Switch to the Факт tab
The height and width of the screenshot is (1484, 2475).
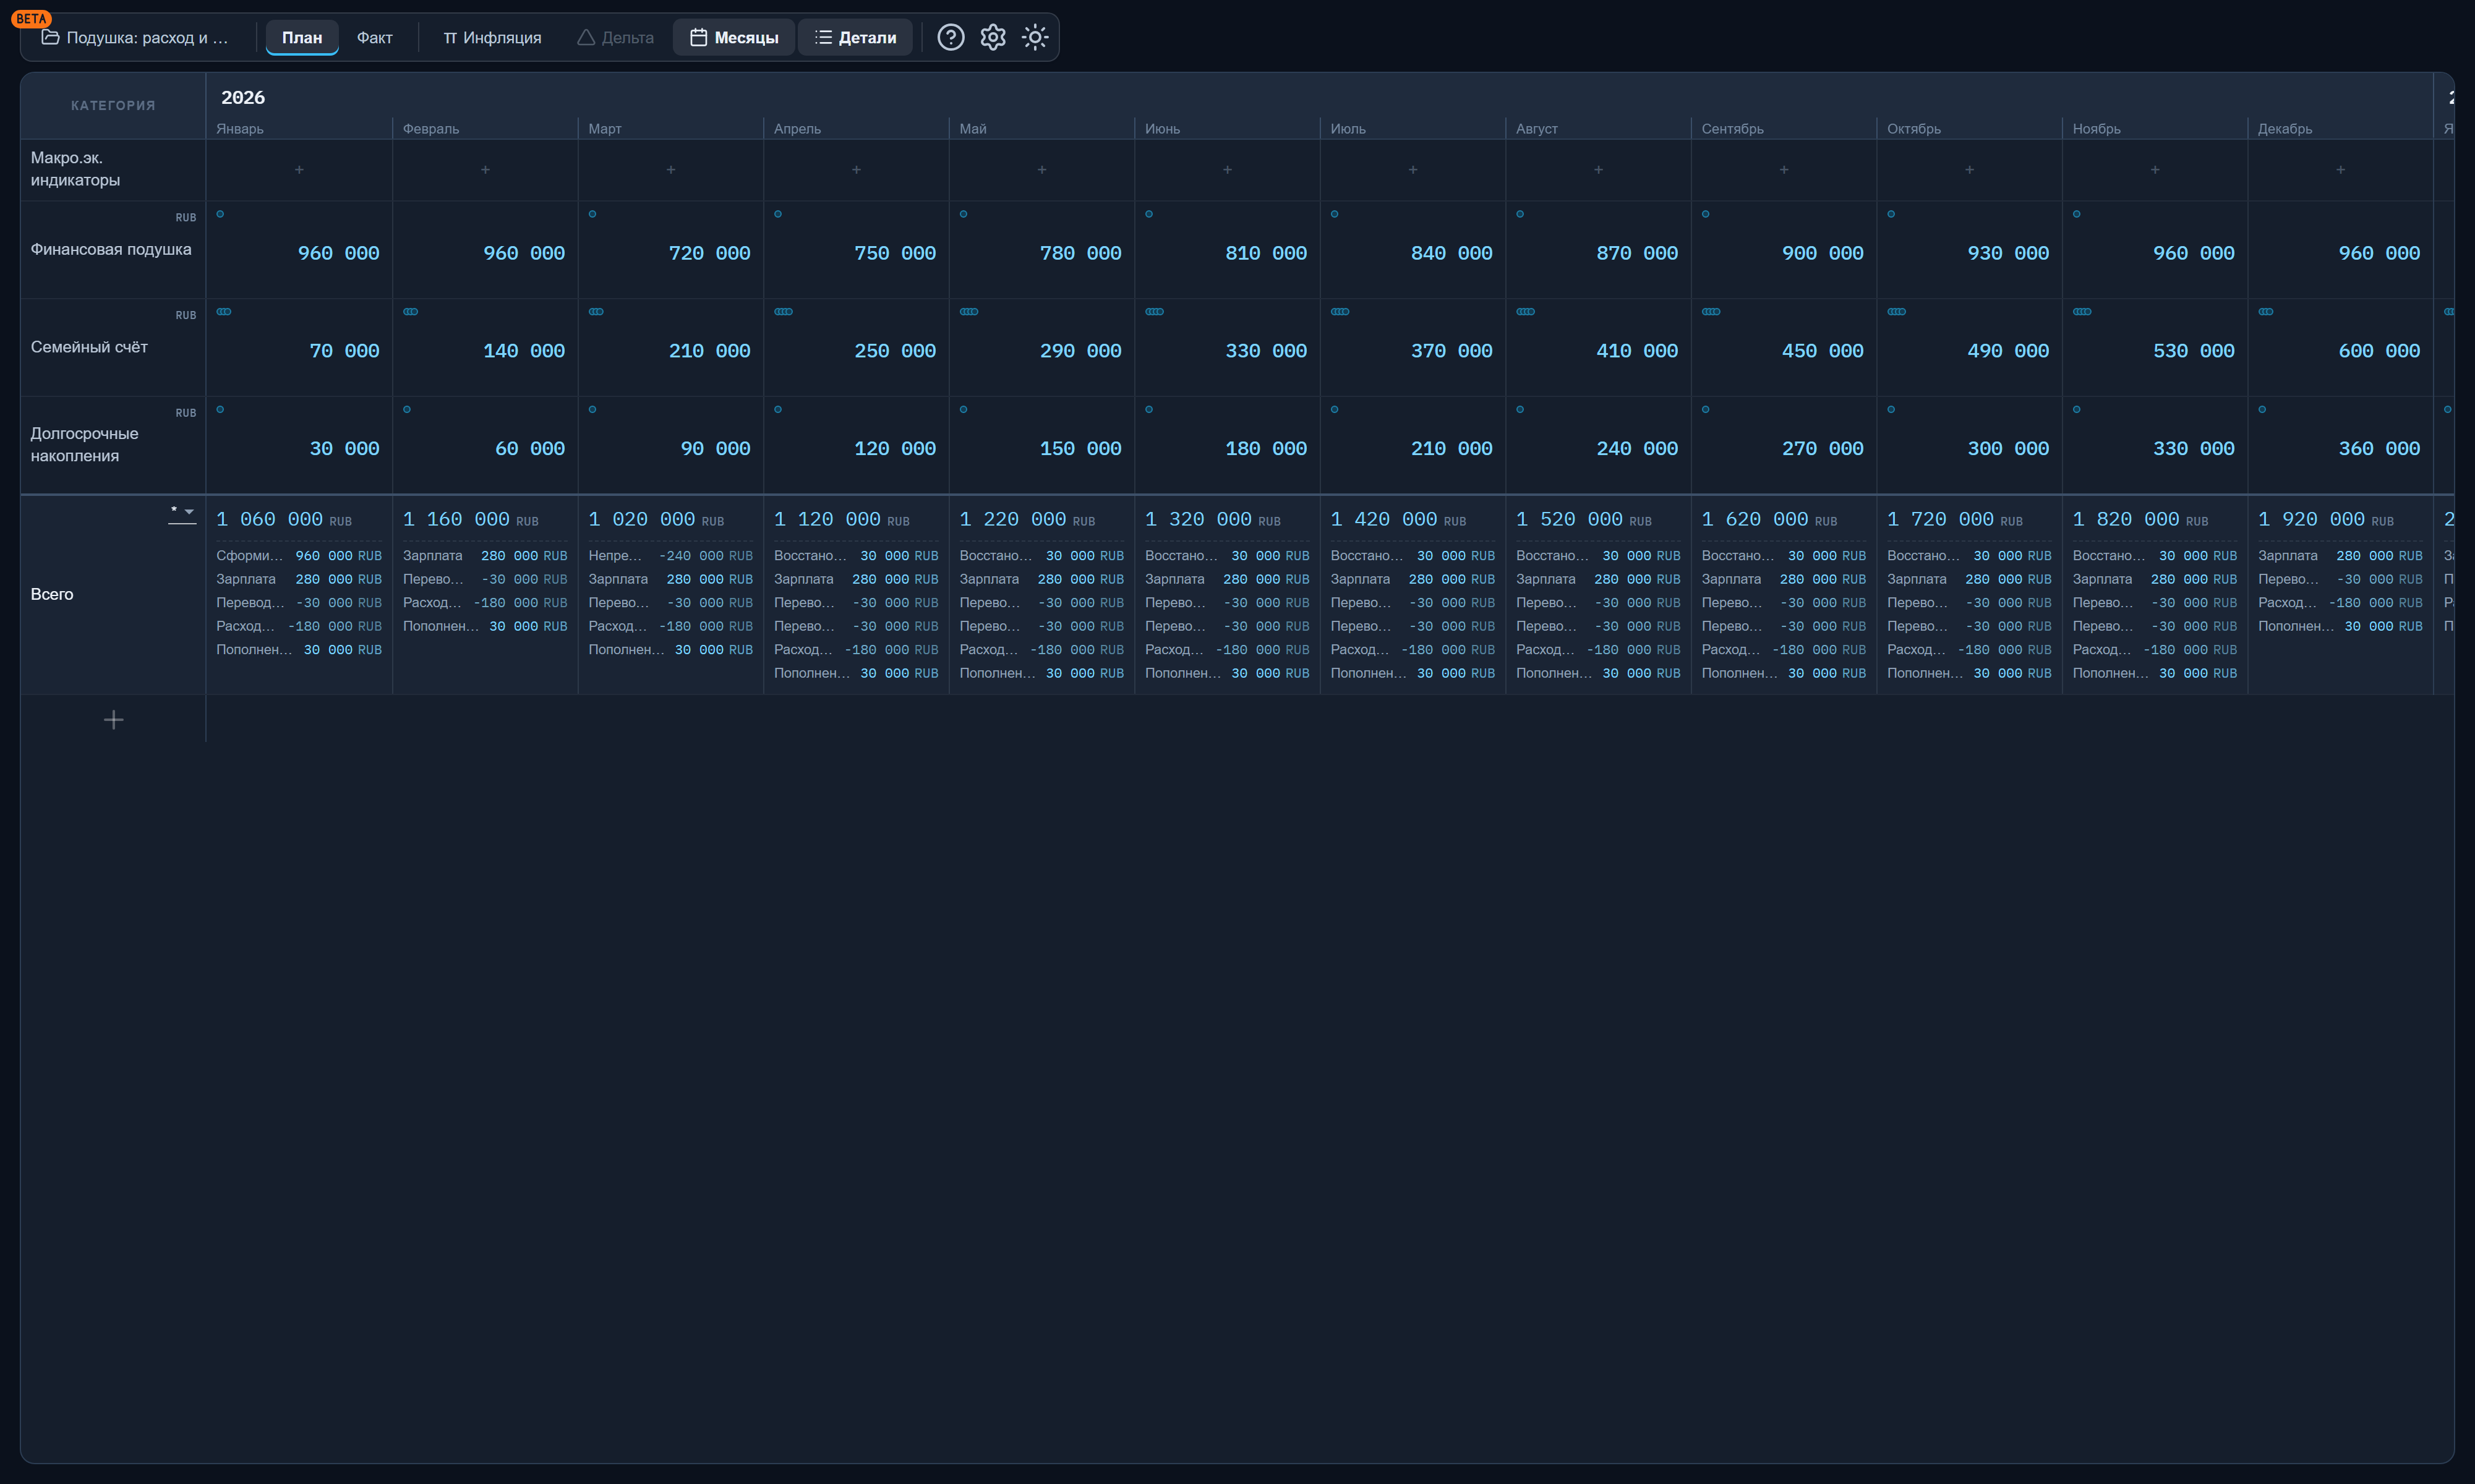tap(374, 38)
